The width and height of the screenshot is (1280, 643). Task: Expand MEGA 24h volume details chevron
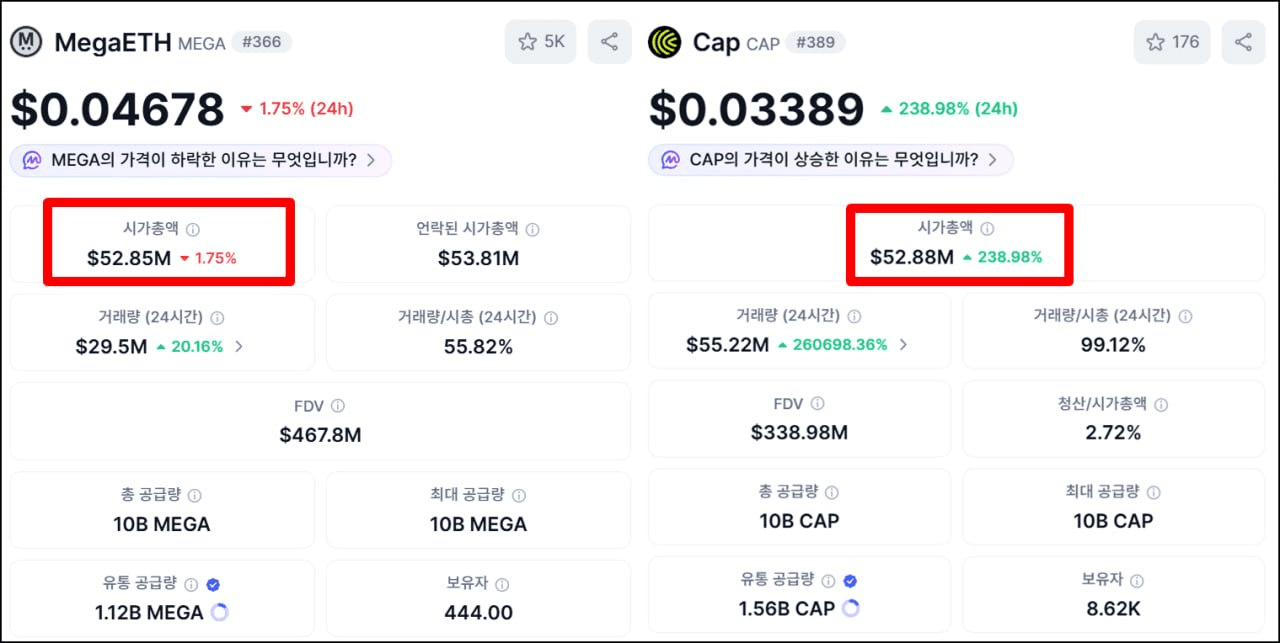(239, 347)
